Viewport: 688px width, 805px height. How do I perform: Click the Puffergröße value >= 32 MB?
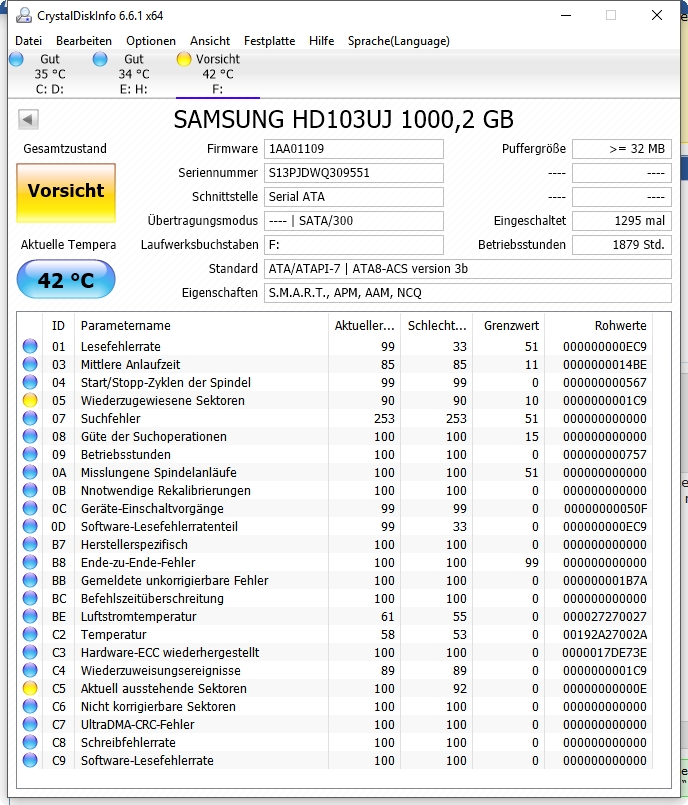pyautogui.click(x=622, y=149)
